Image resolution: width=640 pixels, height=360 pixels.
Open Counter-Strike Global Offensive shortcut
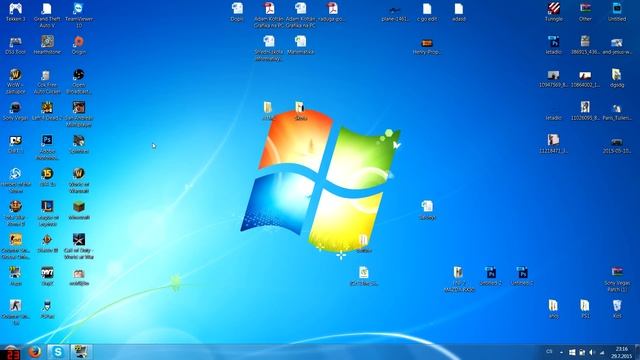(16, 247)
